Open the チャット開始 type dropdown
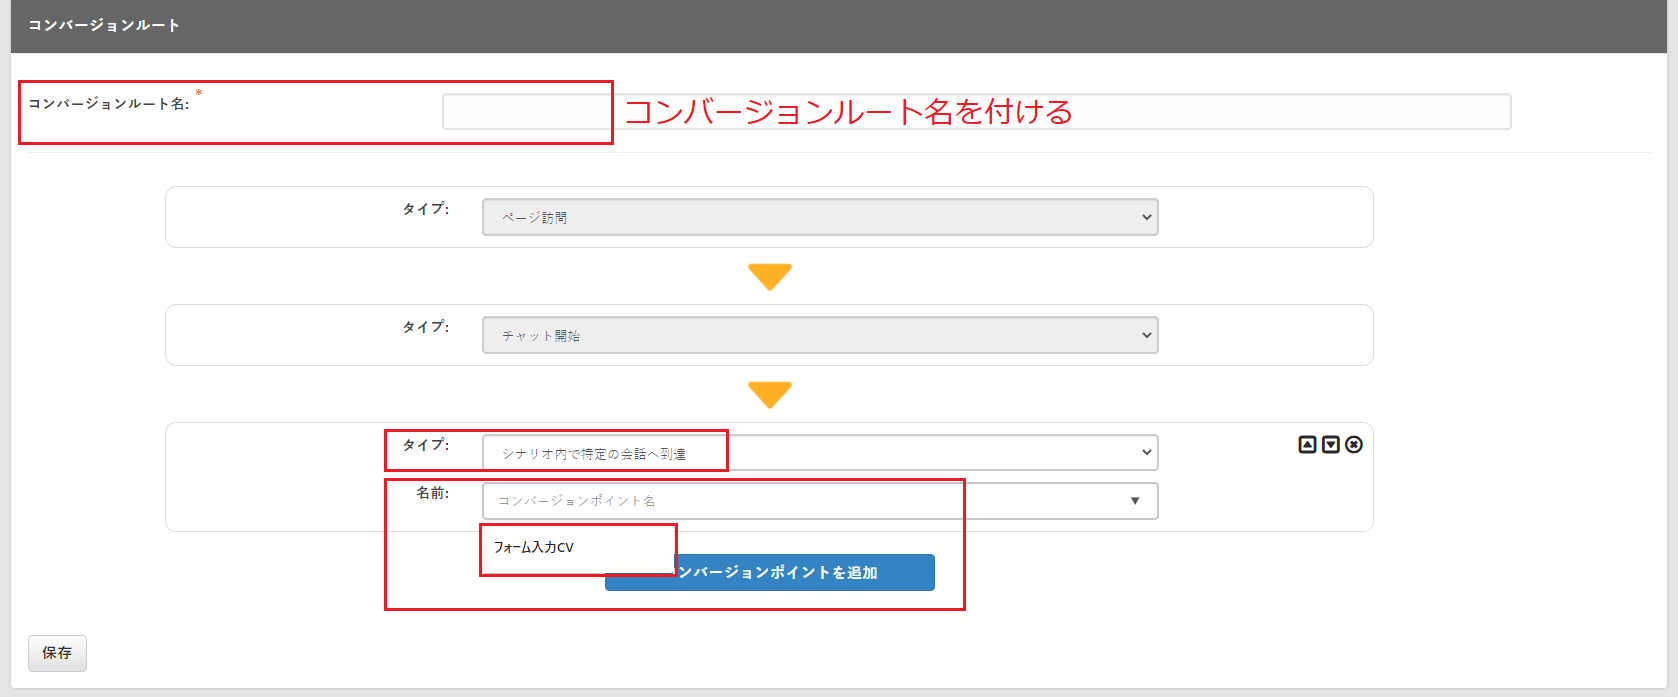Viewport: 1678px width, 697px height. pyautogui.click(x=819, y=335)
